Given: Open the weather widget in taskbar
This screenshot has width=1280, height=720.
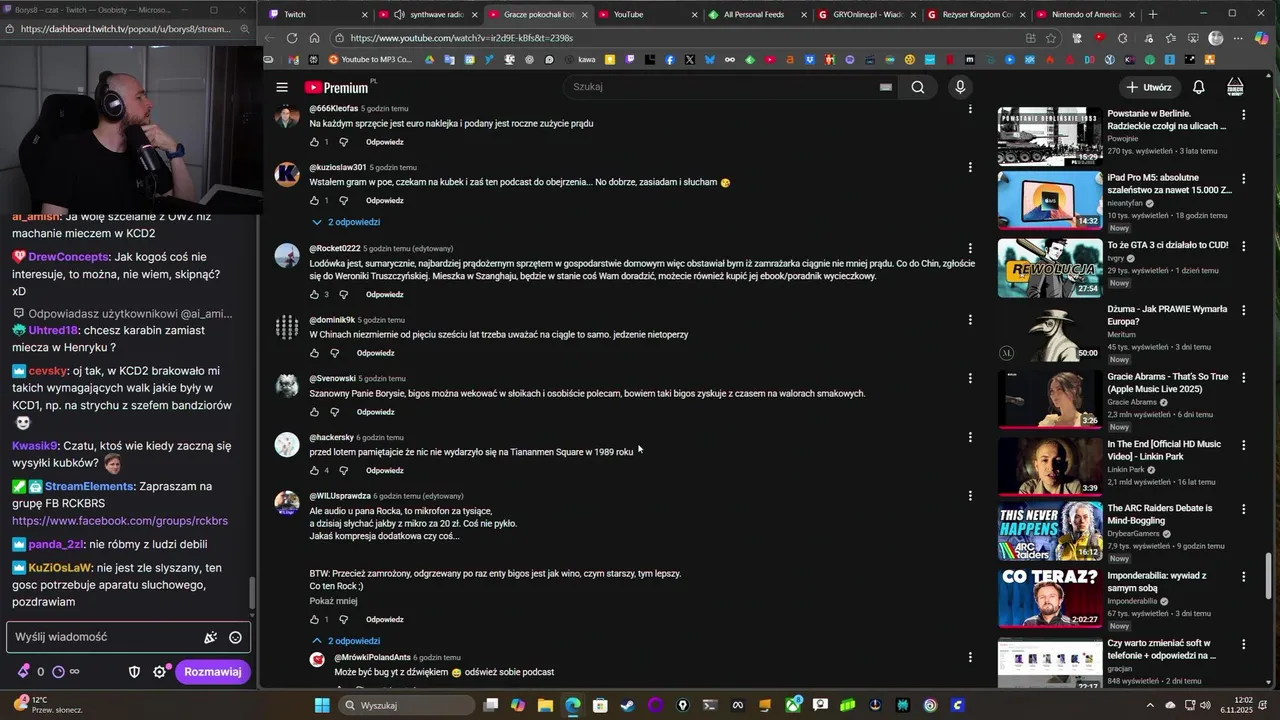Looking at the screenshot, I should click(50, 705).
